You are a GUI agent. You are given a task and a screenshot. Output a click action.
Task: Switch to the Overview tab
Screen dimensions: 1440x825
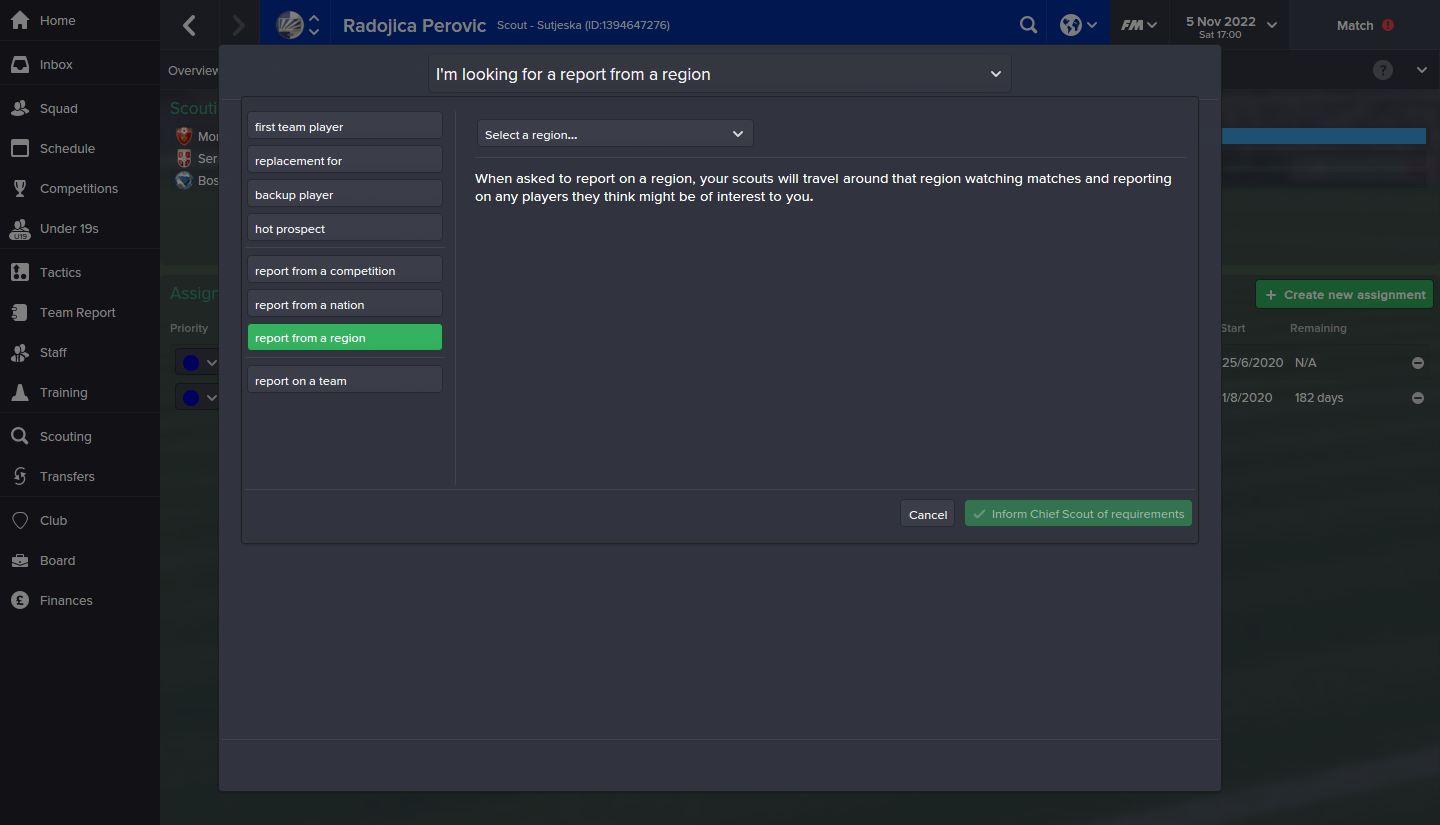[194, 70]
